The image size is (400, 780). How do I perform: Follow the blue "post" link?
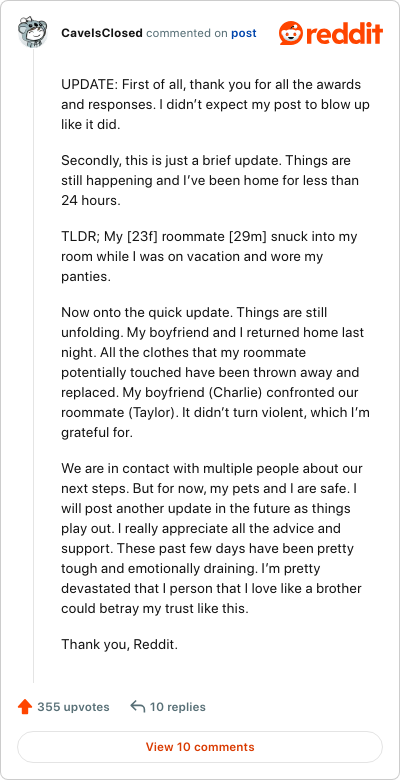click(243, 33)
